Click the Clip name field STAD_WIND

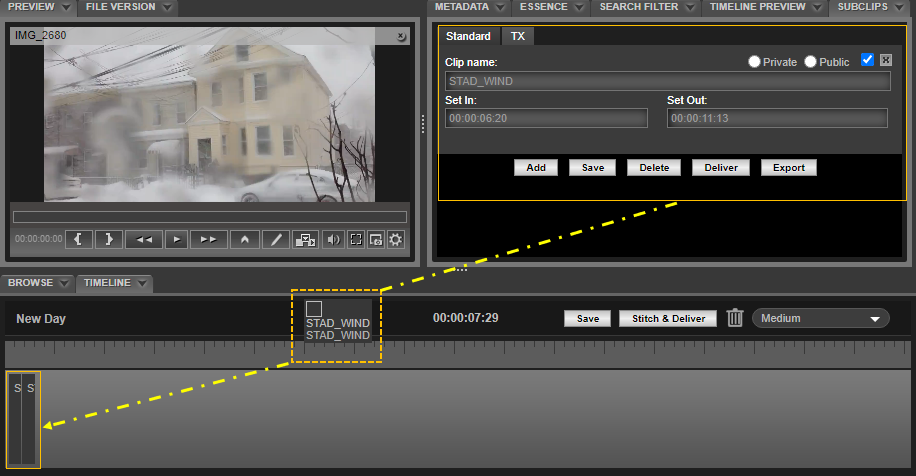668,81
